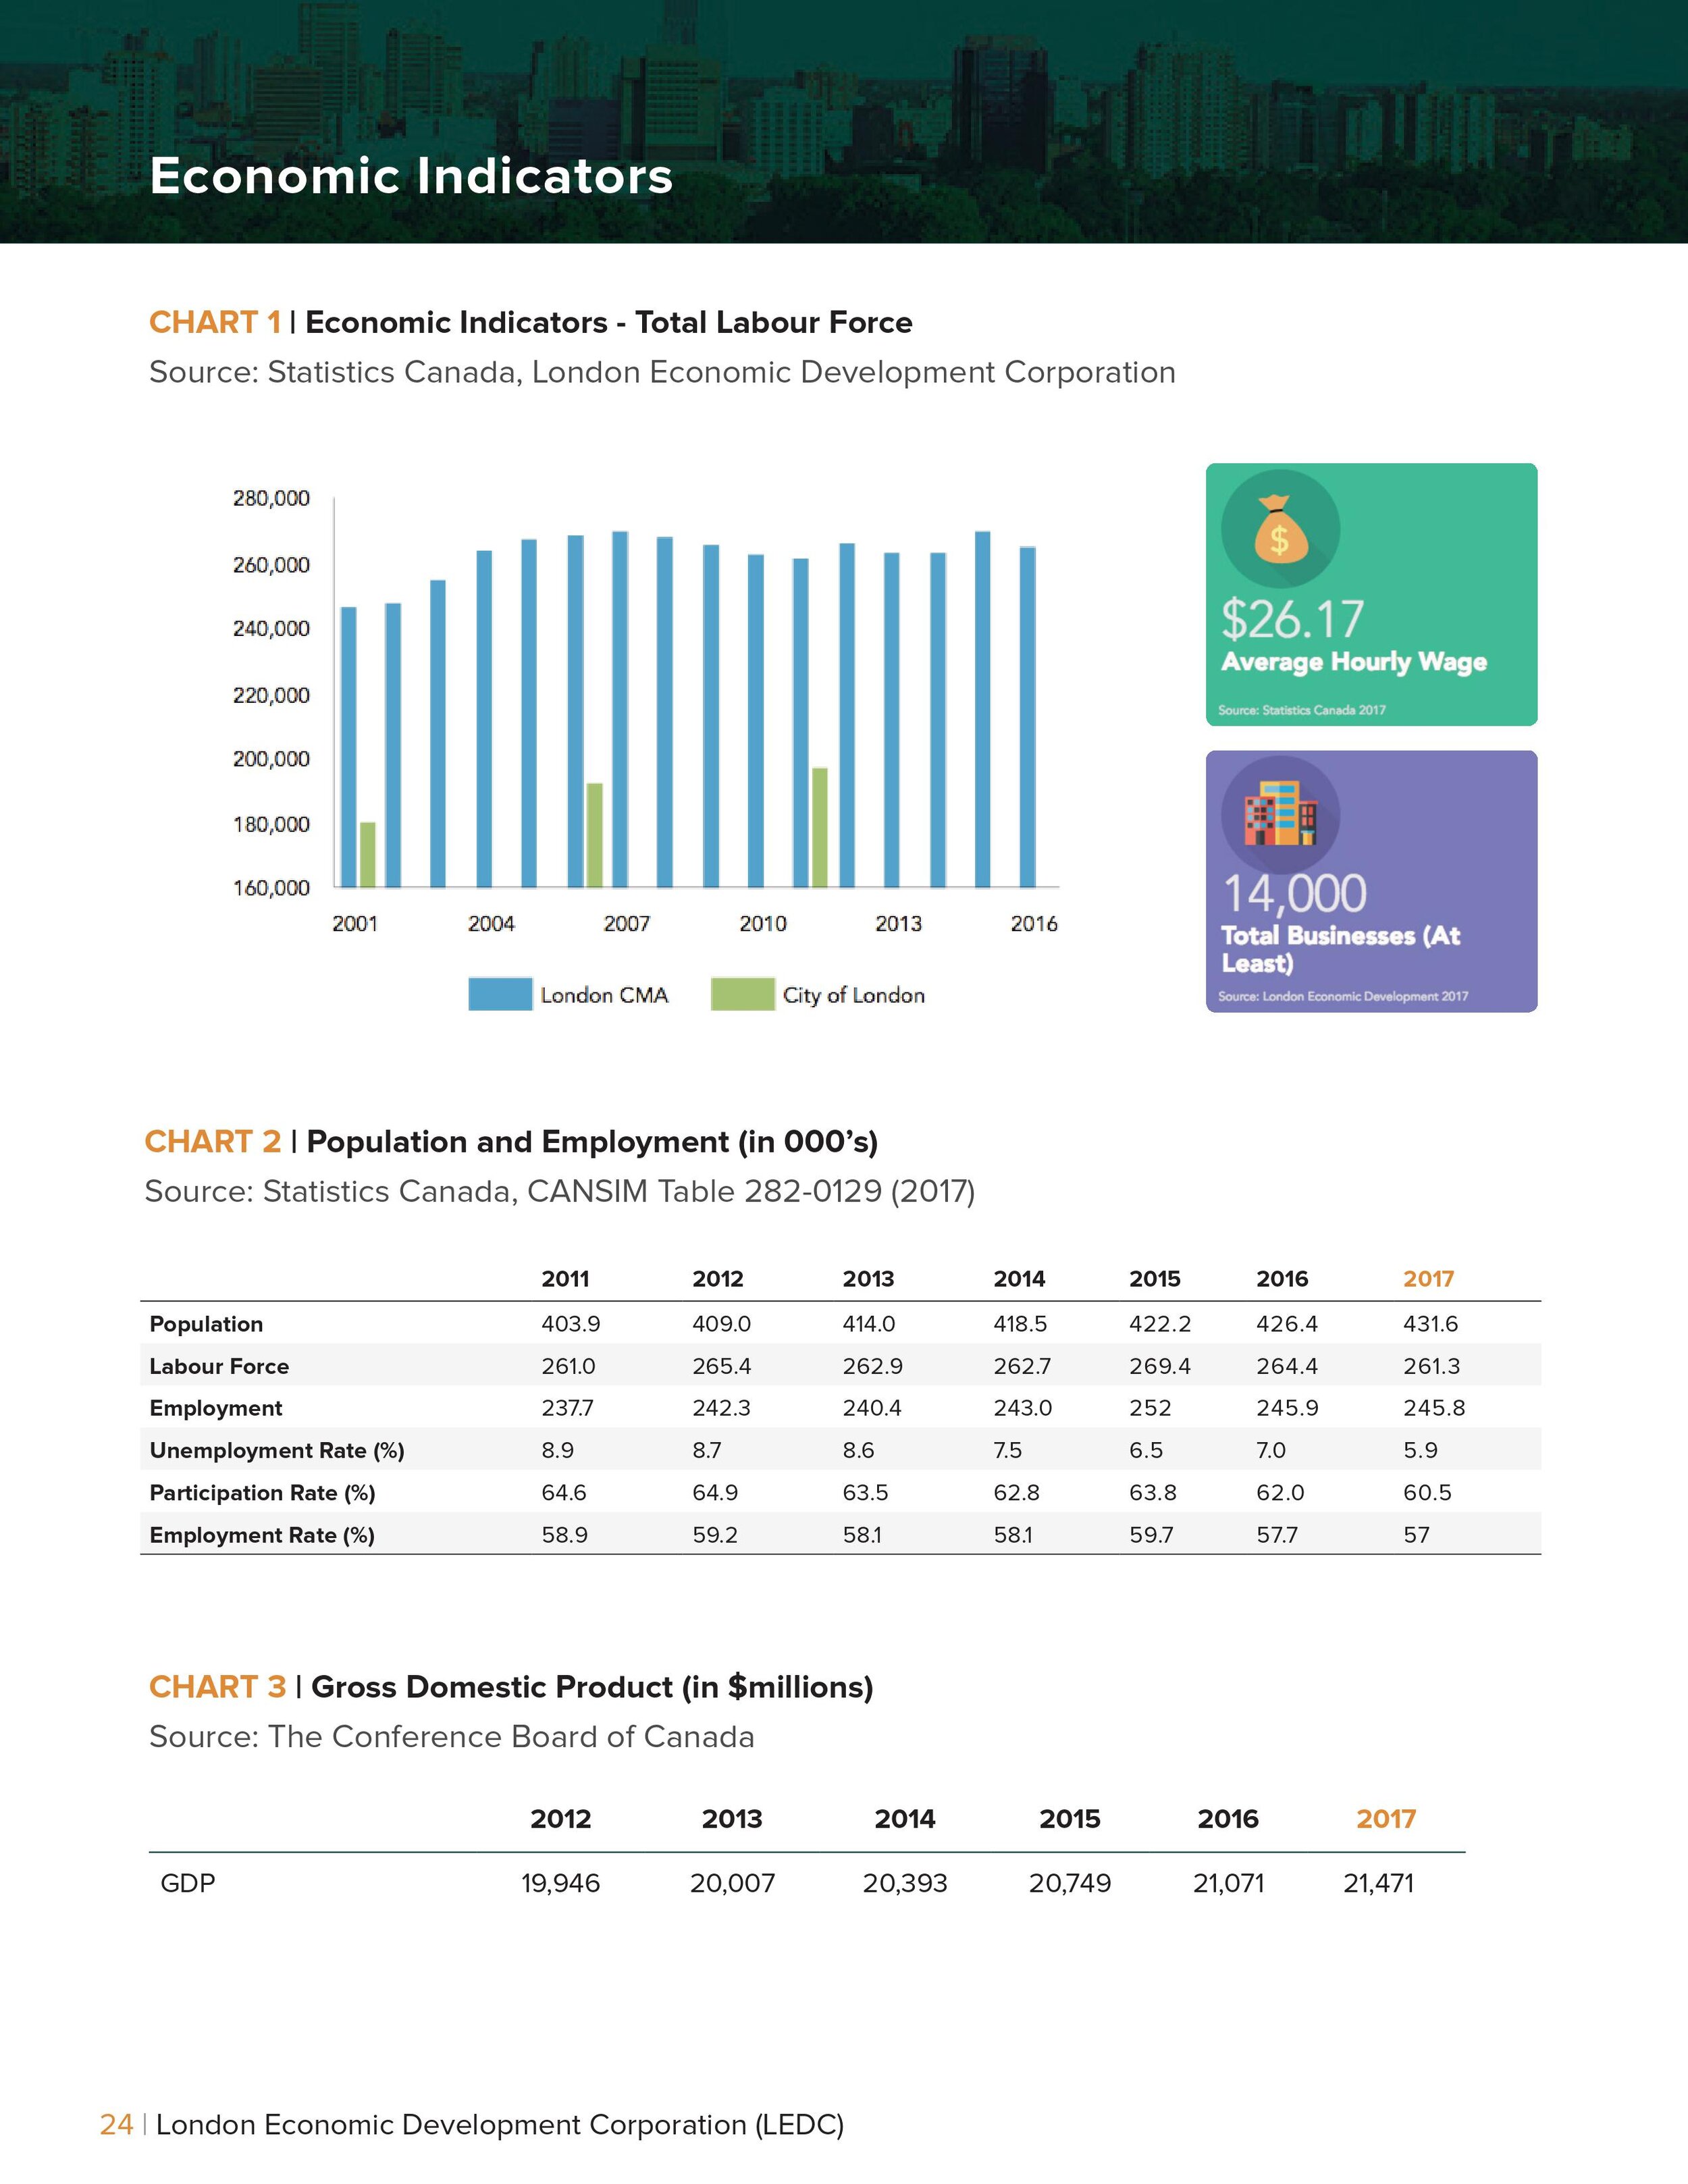Click the buildings icon in purple card
This screenshot has width=1688, height=2184.
click(x=1280, y=813)
